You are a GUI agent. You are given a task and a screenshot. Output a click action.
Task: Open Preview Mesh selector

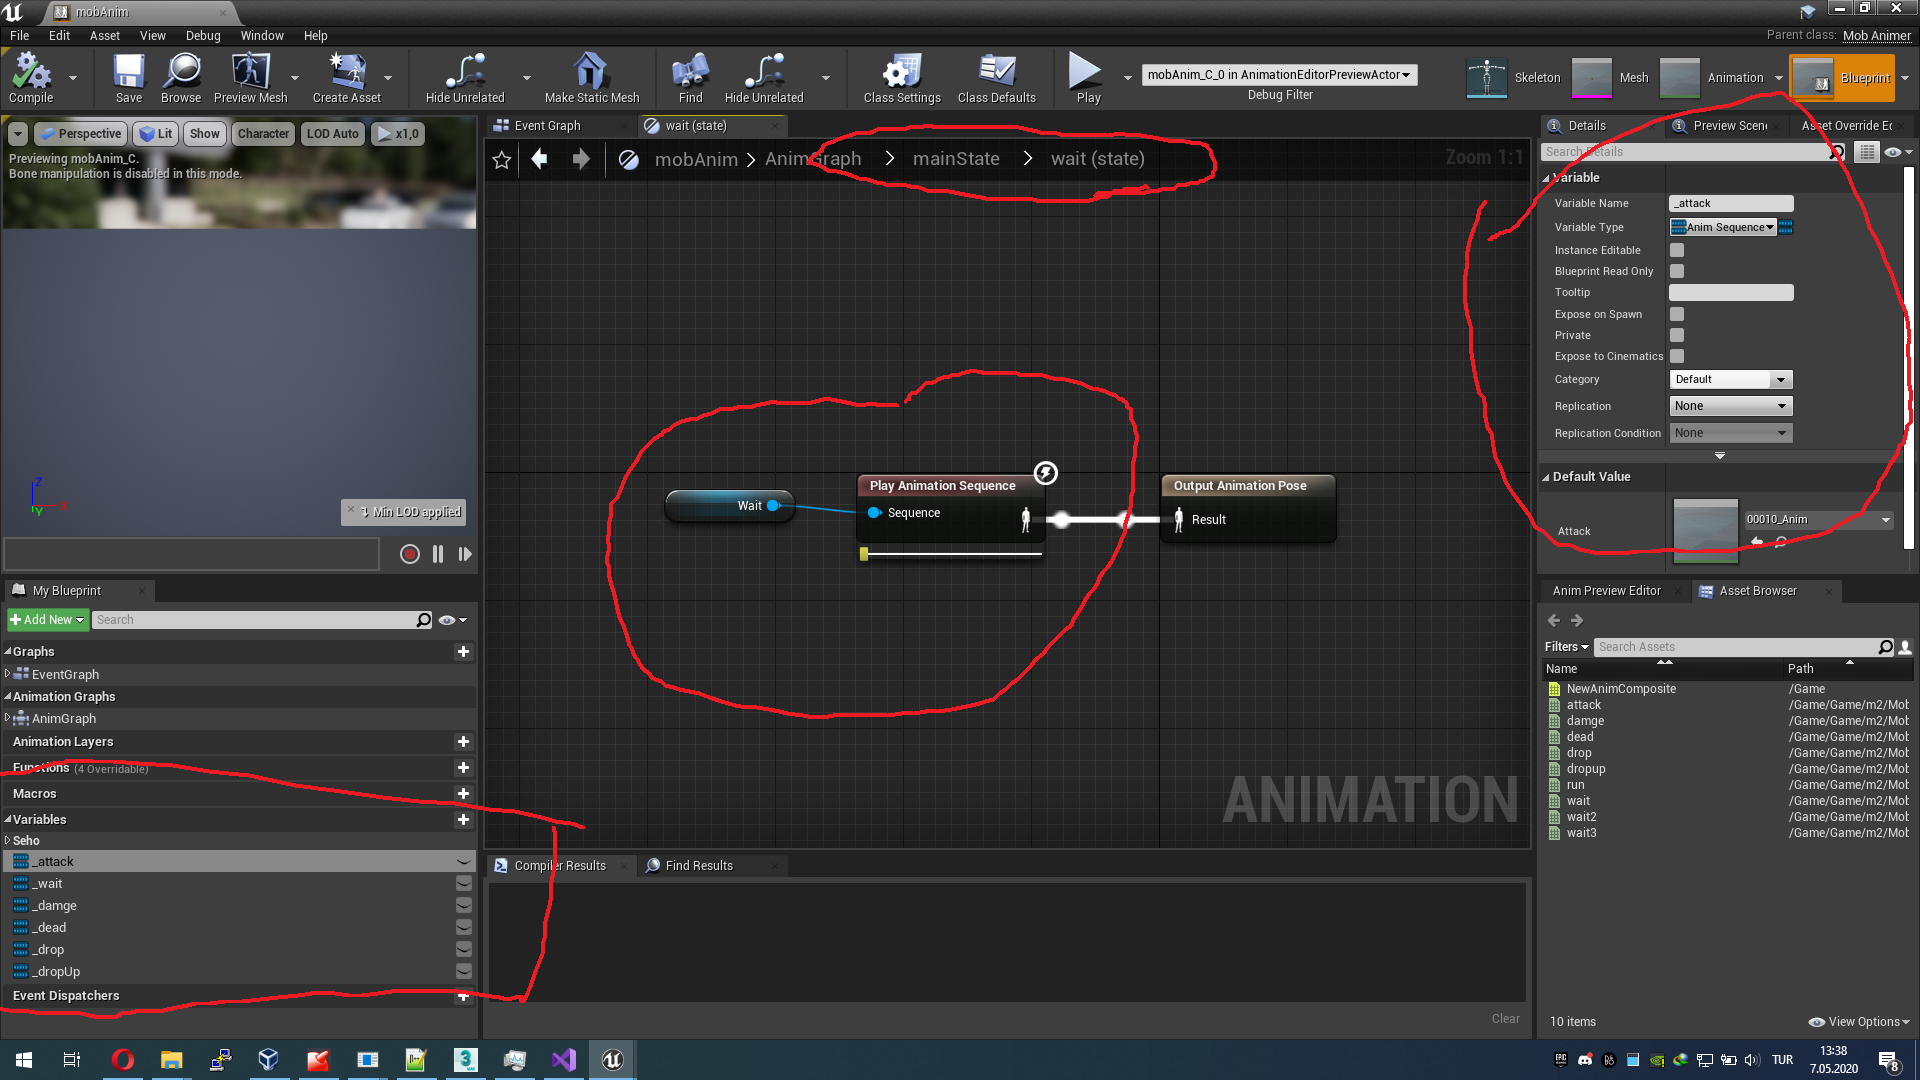point(250,78)
